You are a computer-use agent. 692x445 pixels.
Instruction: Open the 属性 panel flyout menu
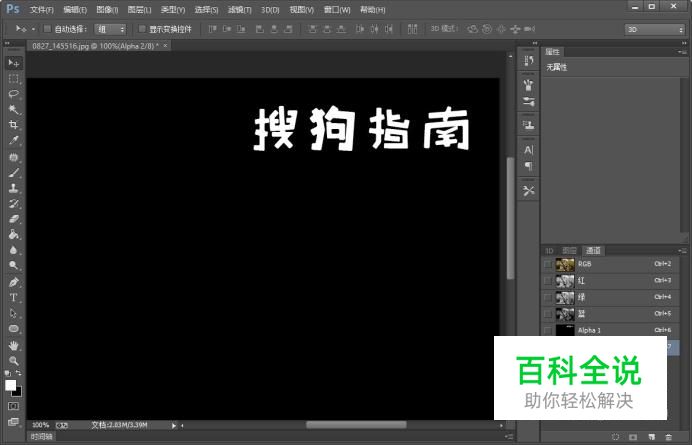682,52
